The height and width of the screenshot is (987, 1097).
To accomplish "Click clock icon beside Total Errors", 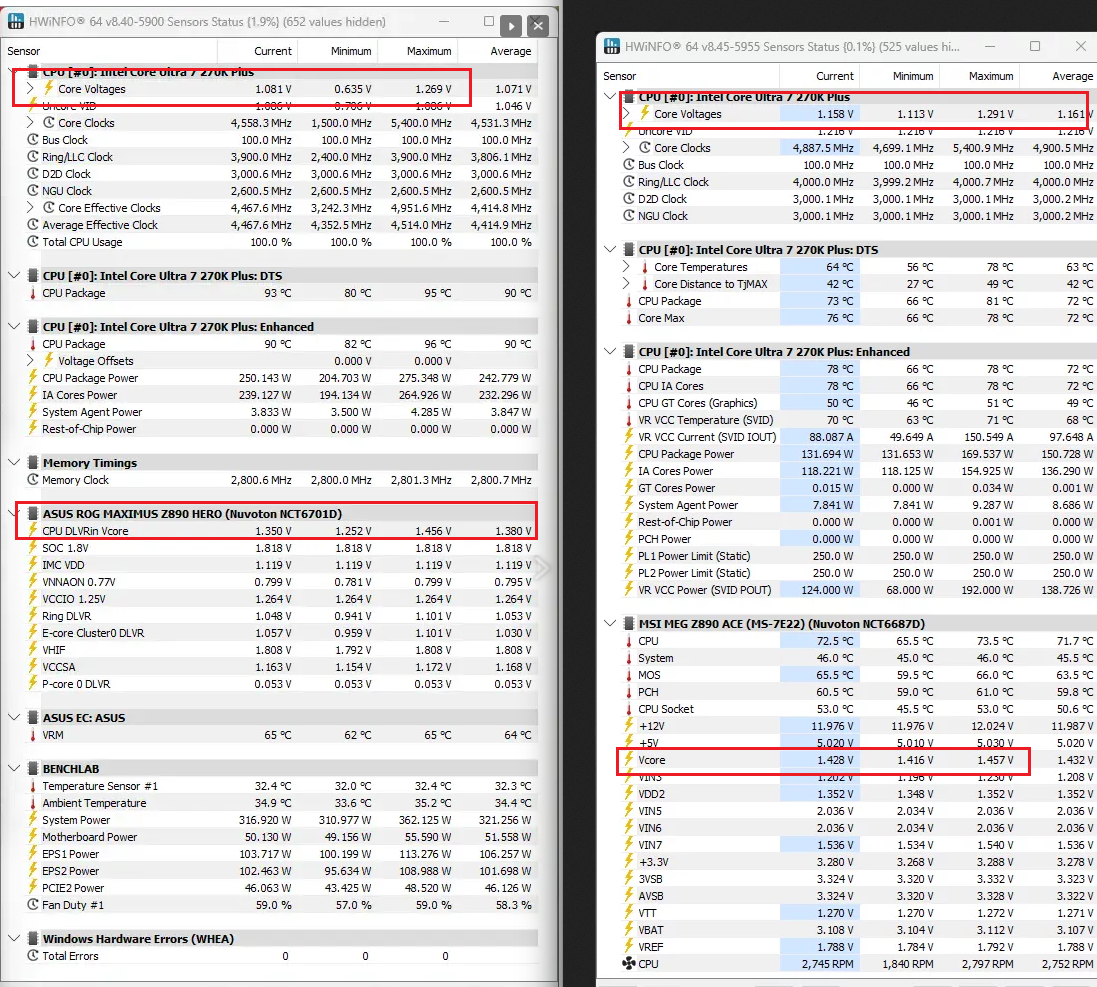I will tap(33, 956).
